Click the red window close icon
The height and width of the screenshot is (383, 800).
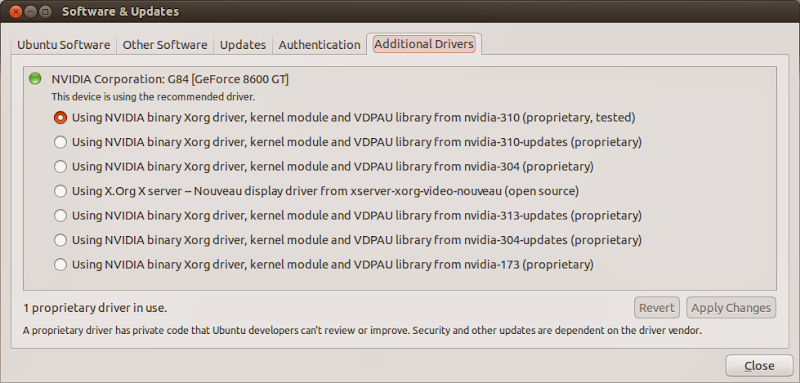(x=16, y=11)
